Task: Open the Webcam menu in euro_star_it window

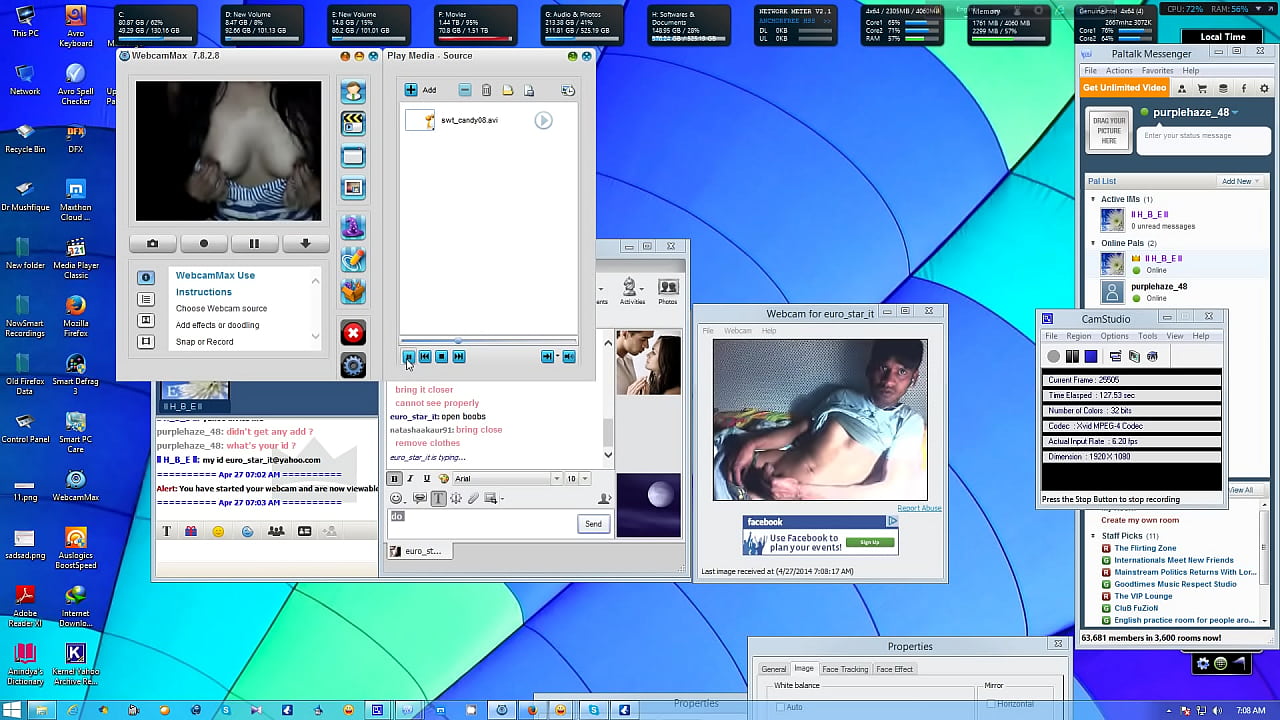Action: (738, 331)
